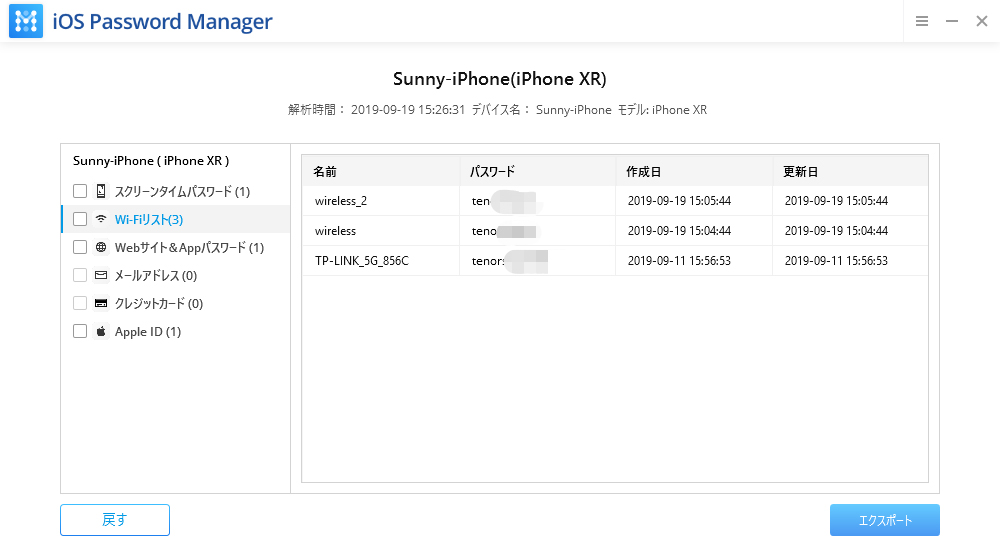The height and width of the screenshot is (556, 1000).
Task: Sort by the 名前 column header
Action: coord(325,172)
